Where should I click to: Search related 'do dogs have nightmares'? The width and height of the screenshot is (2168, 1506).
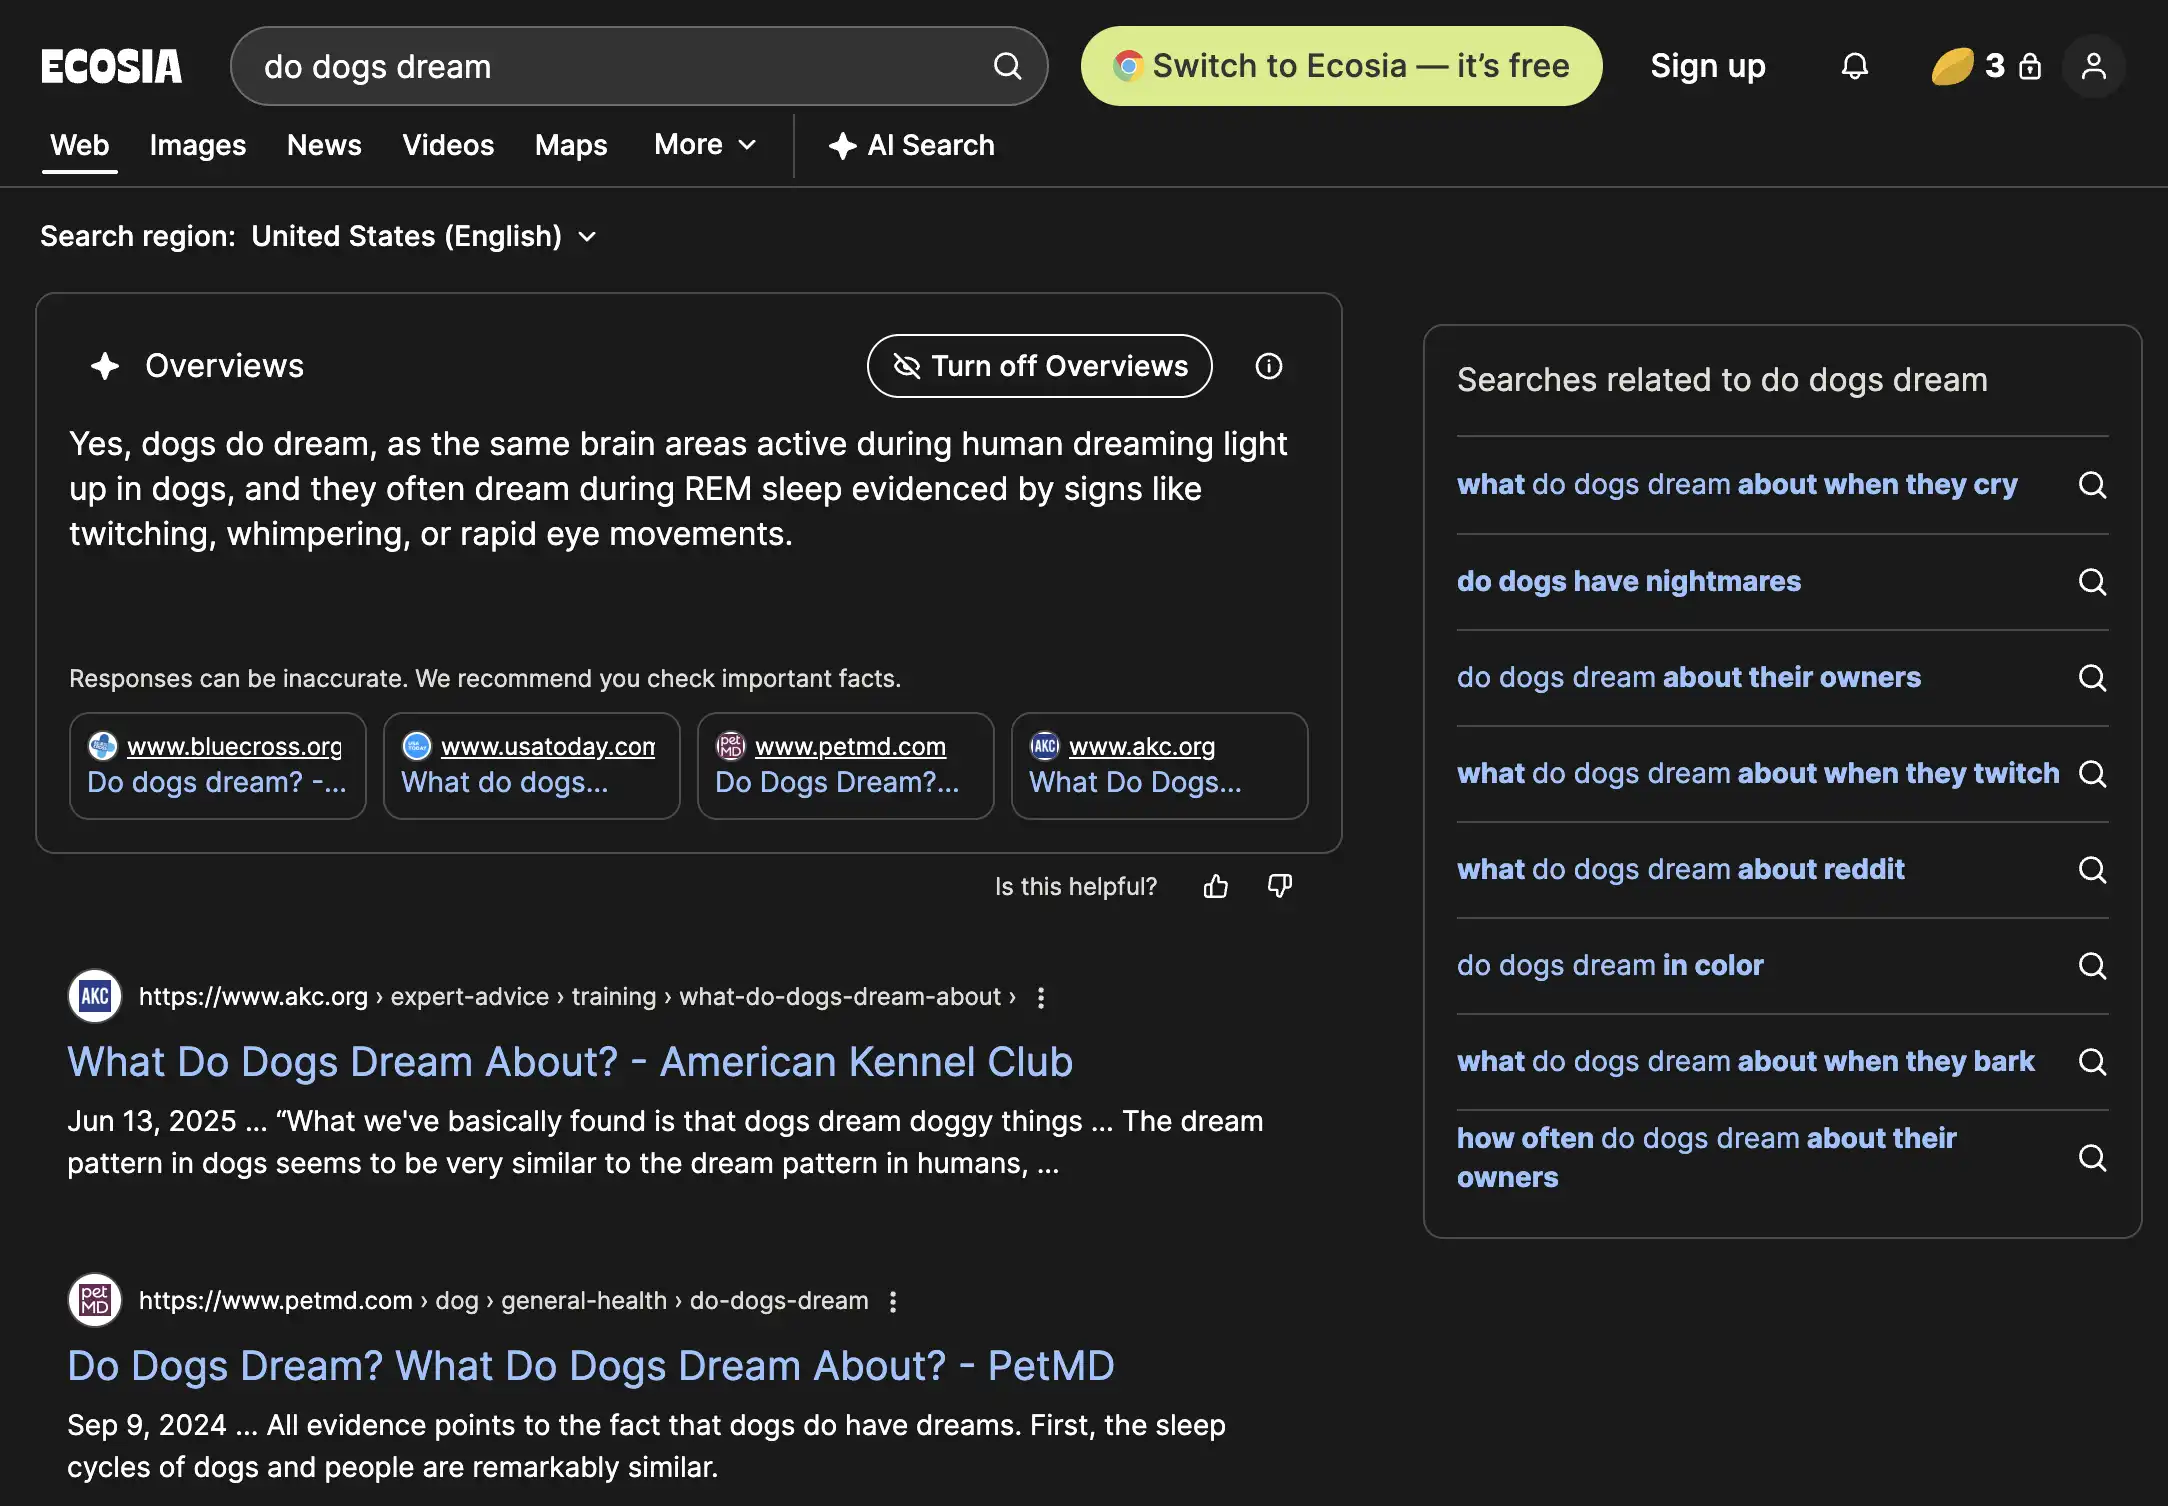coord(1628,581)
